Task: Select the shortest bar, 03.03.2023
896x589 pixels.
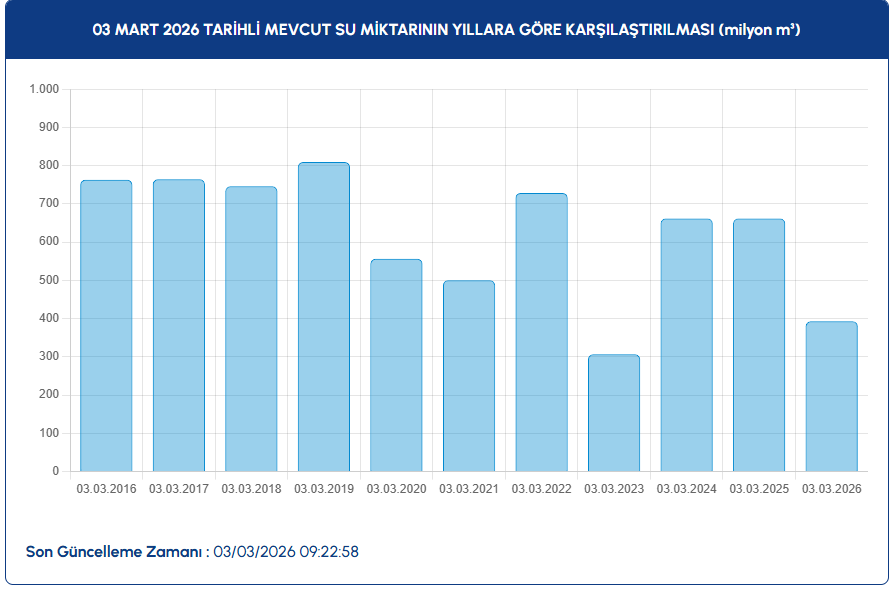Action: (x=614, y=412)
